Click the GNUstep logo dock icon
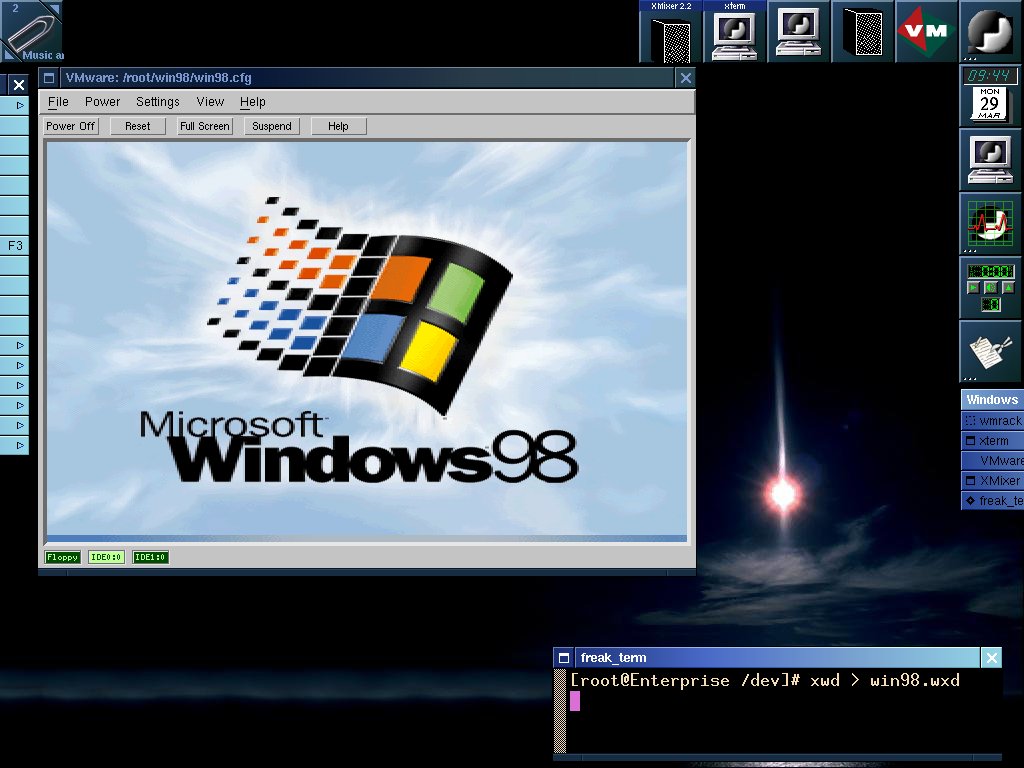Screen dimensions: 1024x768 990,31
